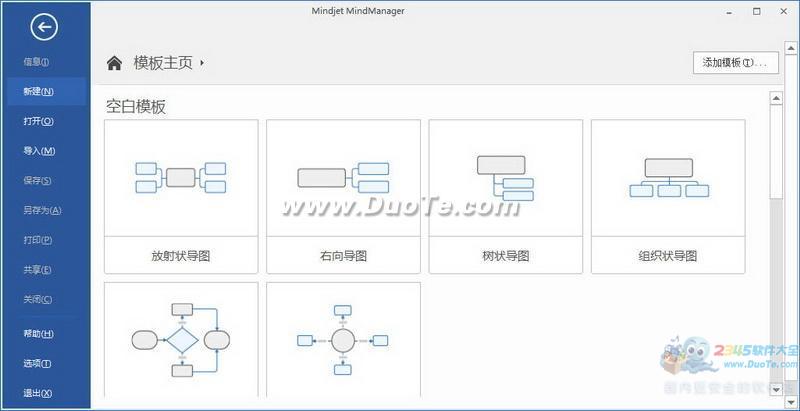Click the 另存为 menu item
Screen dimensions: 800x411
click(42, 210)
